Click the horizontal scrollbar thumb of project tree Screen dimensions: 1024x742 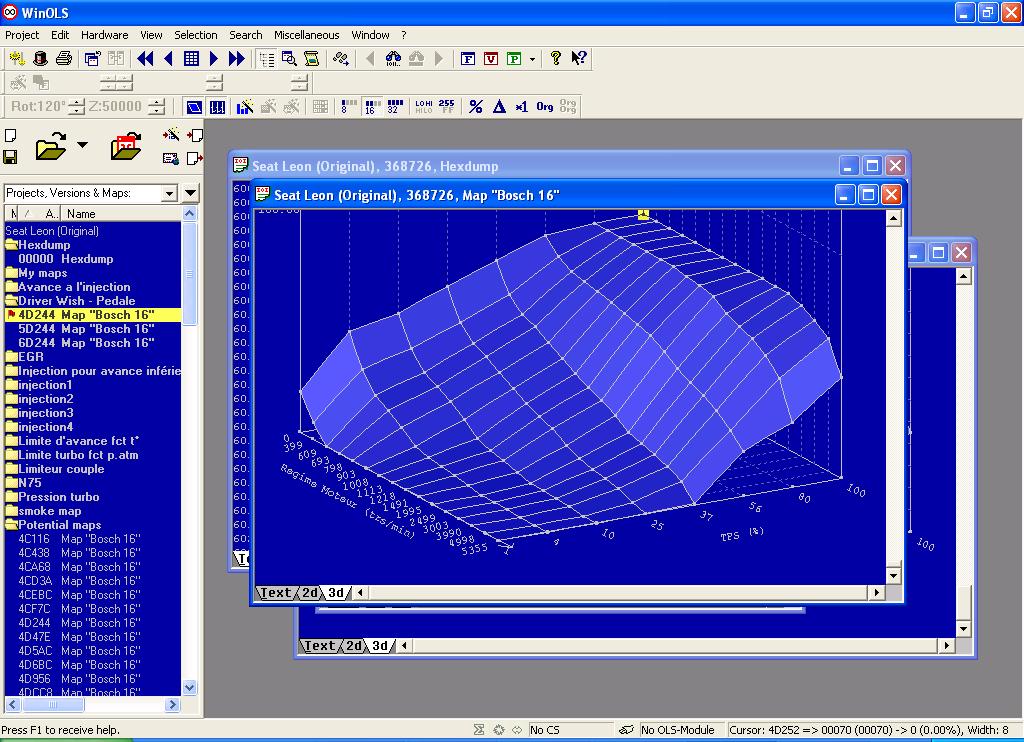[x=53, y=705]
